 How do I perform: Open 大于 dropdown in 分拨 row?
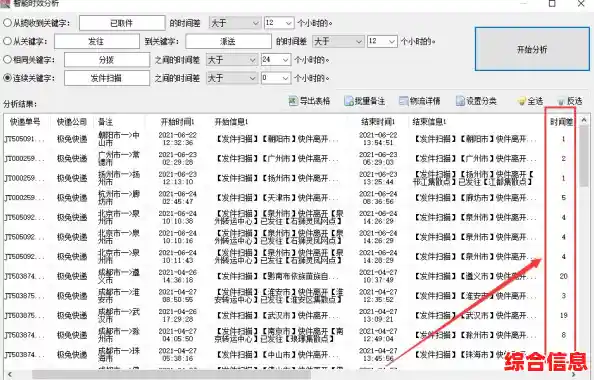coord(232,59)
